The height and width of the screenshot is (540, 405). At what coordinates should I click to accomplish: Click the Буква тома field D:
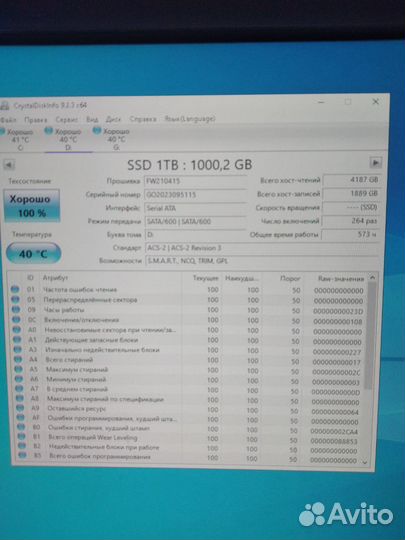click(195, 235)
